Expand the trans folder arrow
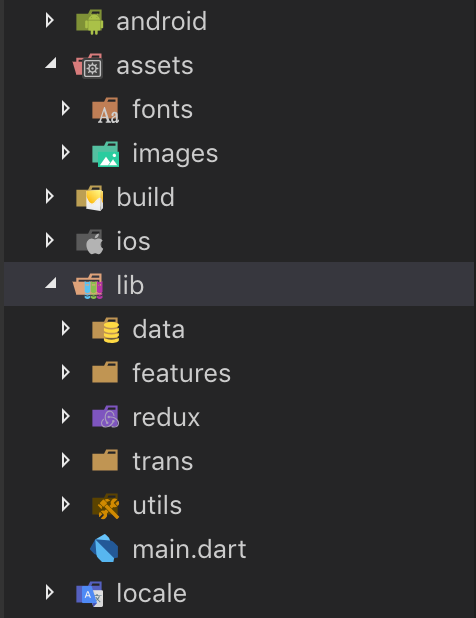The width and height of the screenshot is (476, 618). pyautogui.click(x=65, y=460)
